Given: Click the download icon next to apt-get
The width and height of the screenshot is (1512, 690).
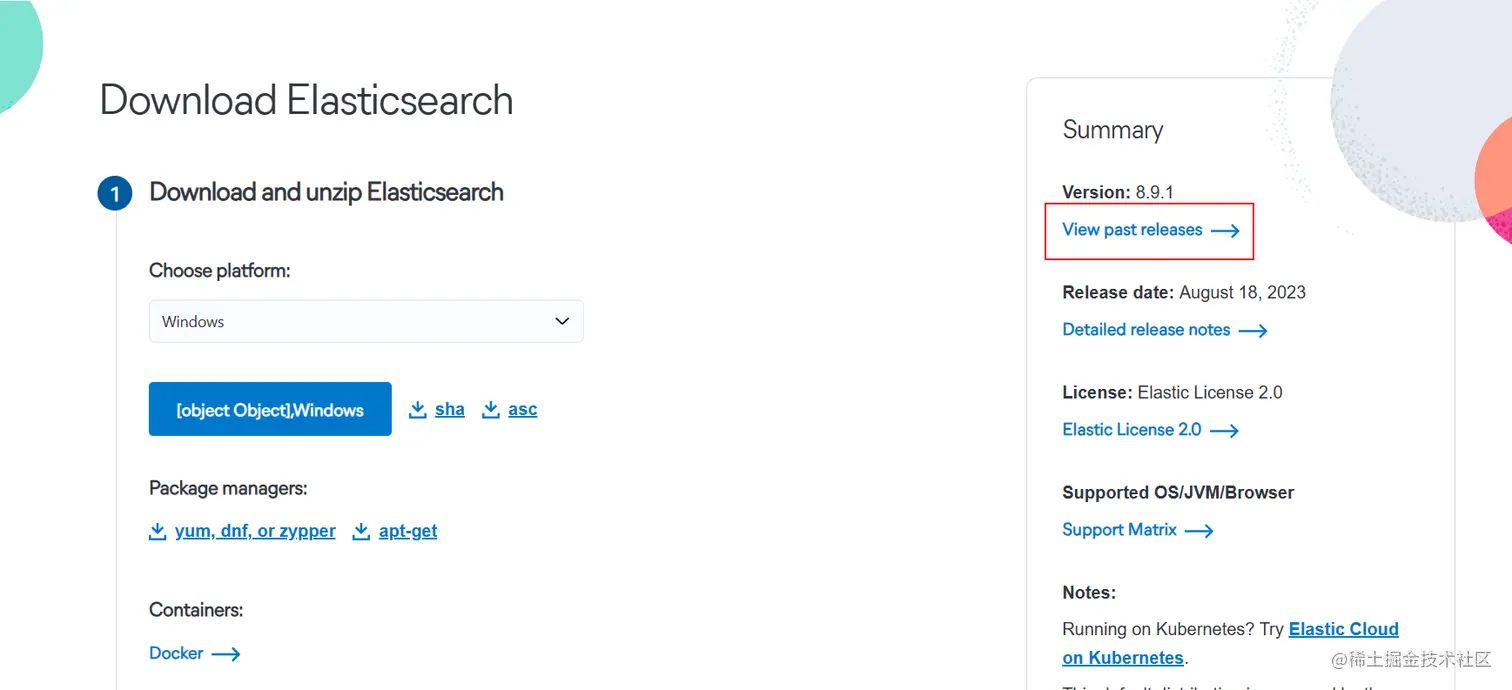Looking at the screenshot, I should tap(361, 531).
